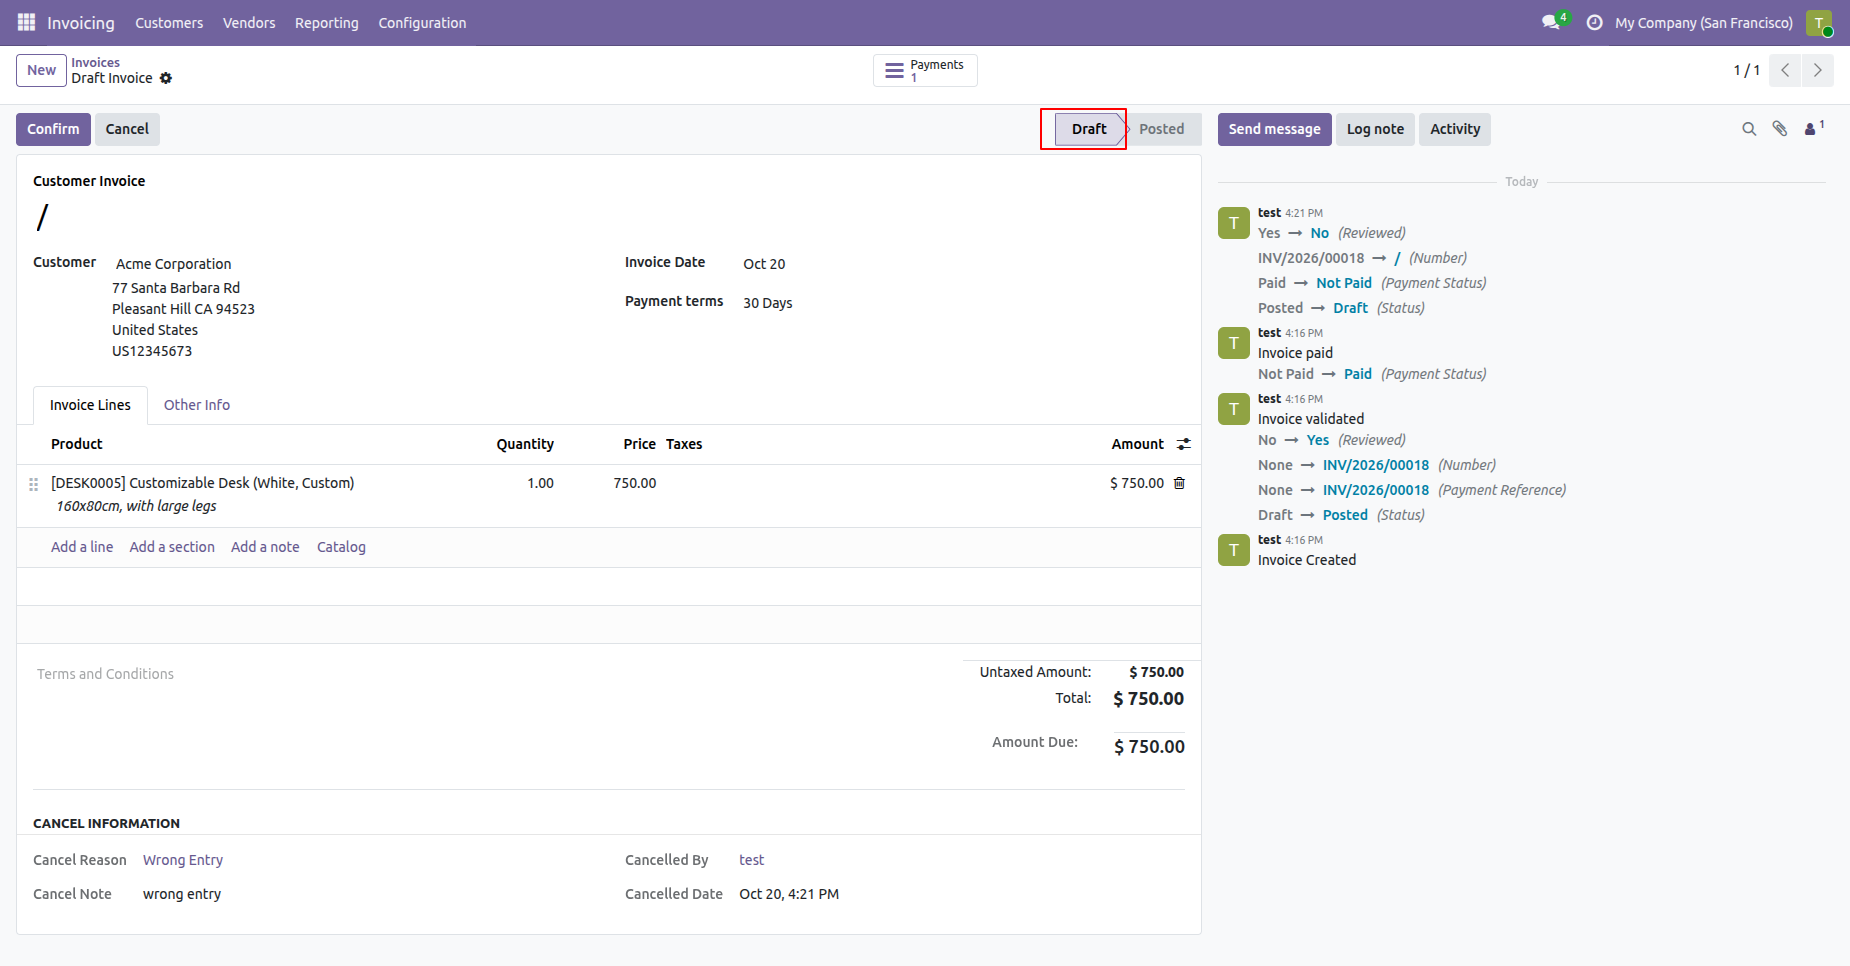Open the apps grid menu icon
Image resolution: width=1850 pixels, height=966 pixels.
(27, 22)
